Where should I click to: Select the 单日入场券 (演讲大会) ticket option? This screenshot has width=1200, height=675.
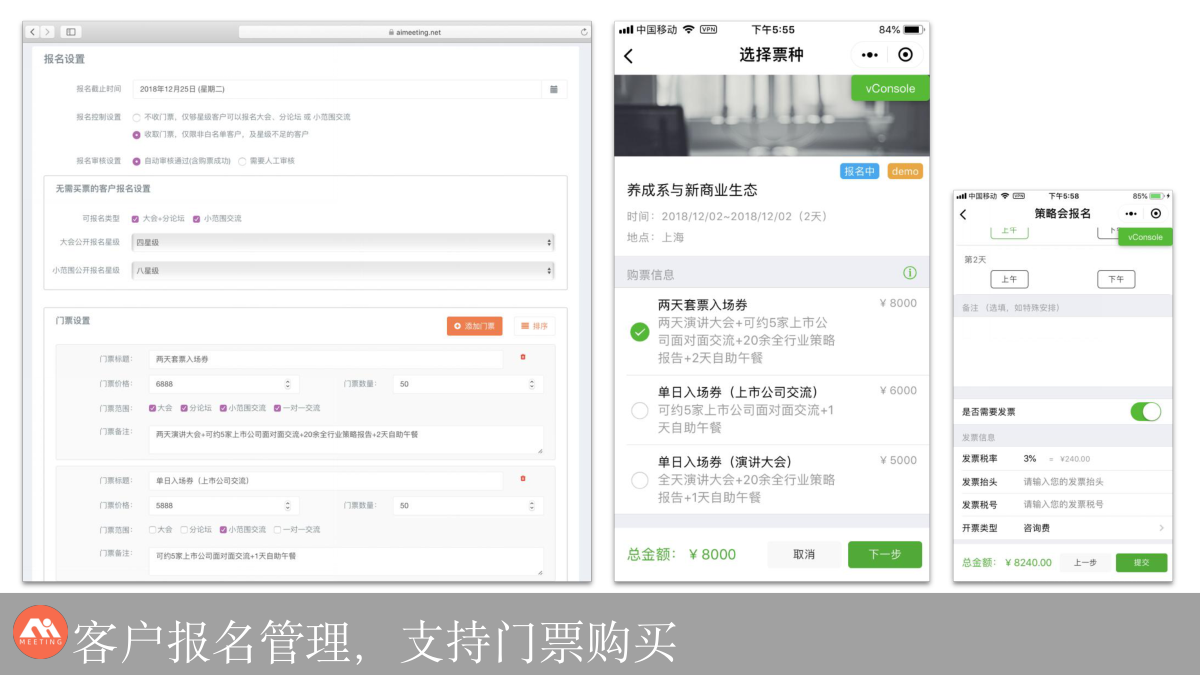point(640,480)
